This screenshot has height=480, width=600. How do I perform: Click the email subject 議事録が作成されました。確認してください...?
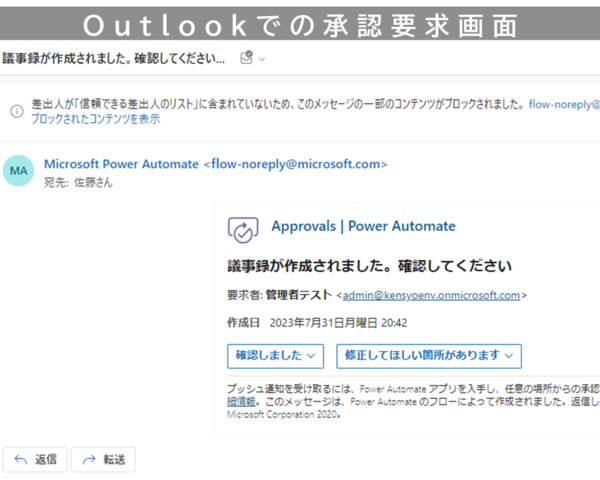(113, 59)
